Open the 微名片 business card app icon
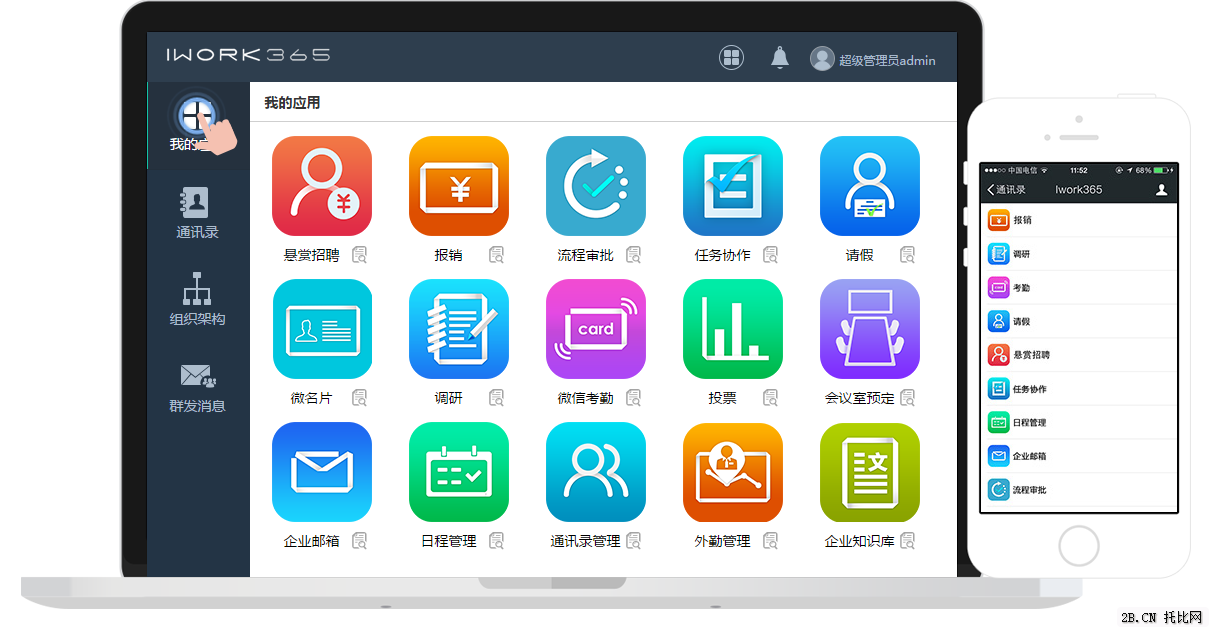 pyautogui.click(x=322, y=330)
